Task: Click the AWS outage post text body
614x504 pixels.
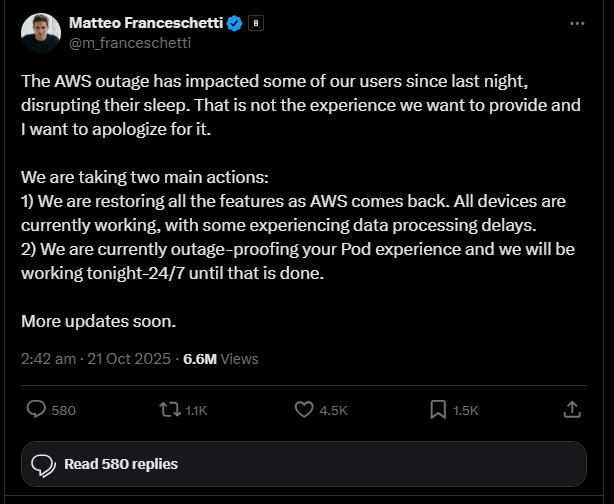Action: pos(300,200)
